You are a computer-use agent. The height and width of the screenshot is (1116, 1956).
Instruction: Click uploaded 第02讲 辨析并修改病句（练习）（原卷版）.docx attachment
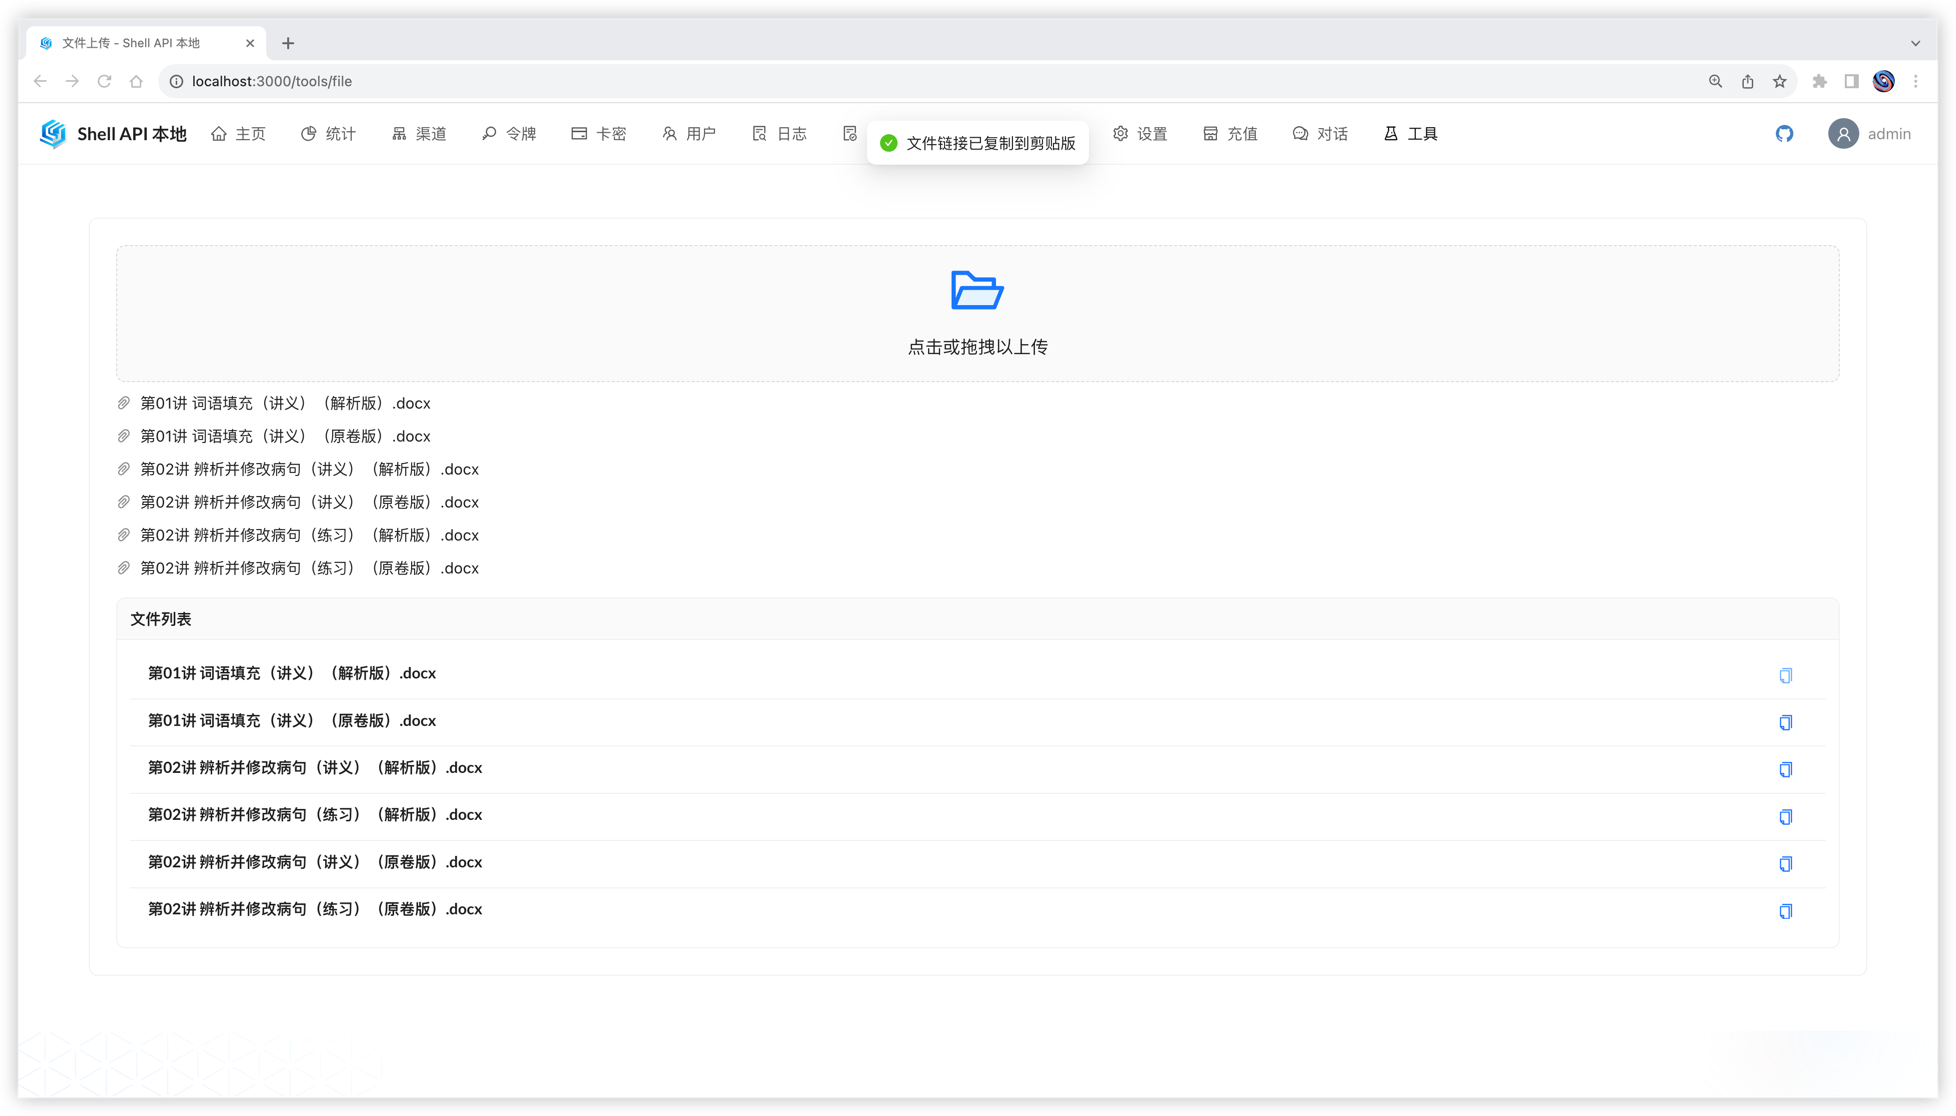pos(309,568)
